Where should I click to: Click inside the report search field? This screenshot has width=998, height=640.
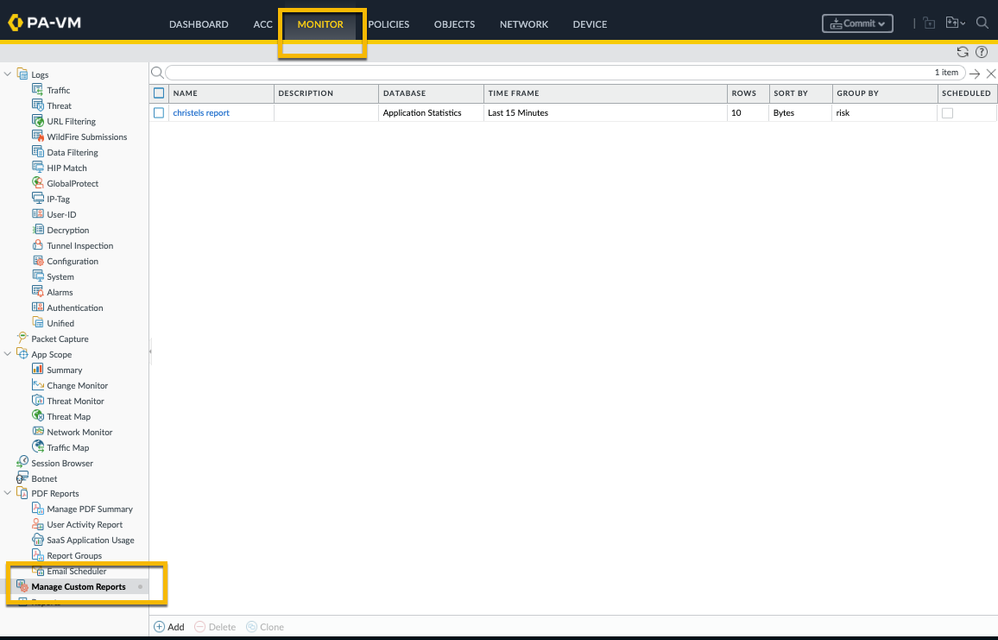tap(550, 73)
